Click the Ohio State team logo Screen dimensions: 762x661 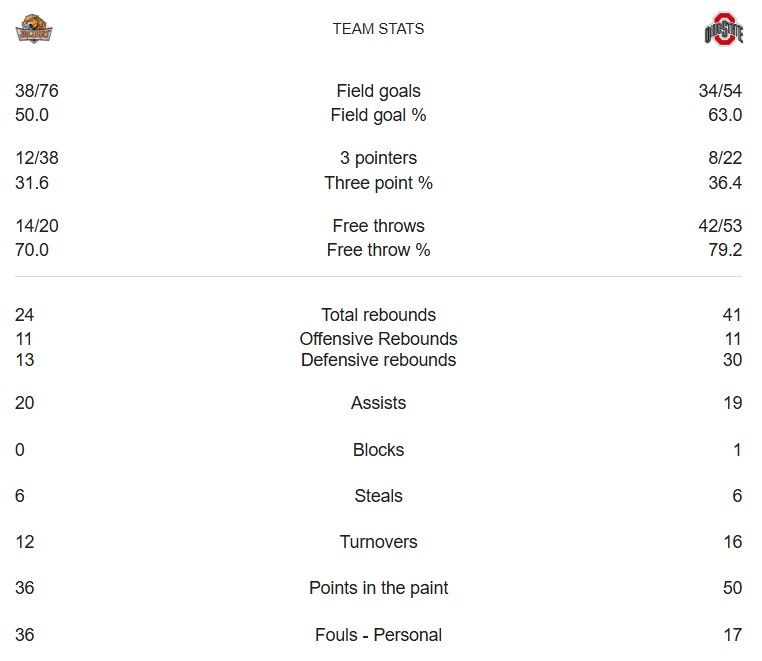tap(723, 31)
